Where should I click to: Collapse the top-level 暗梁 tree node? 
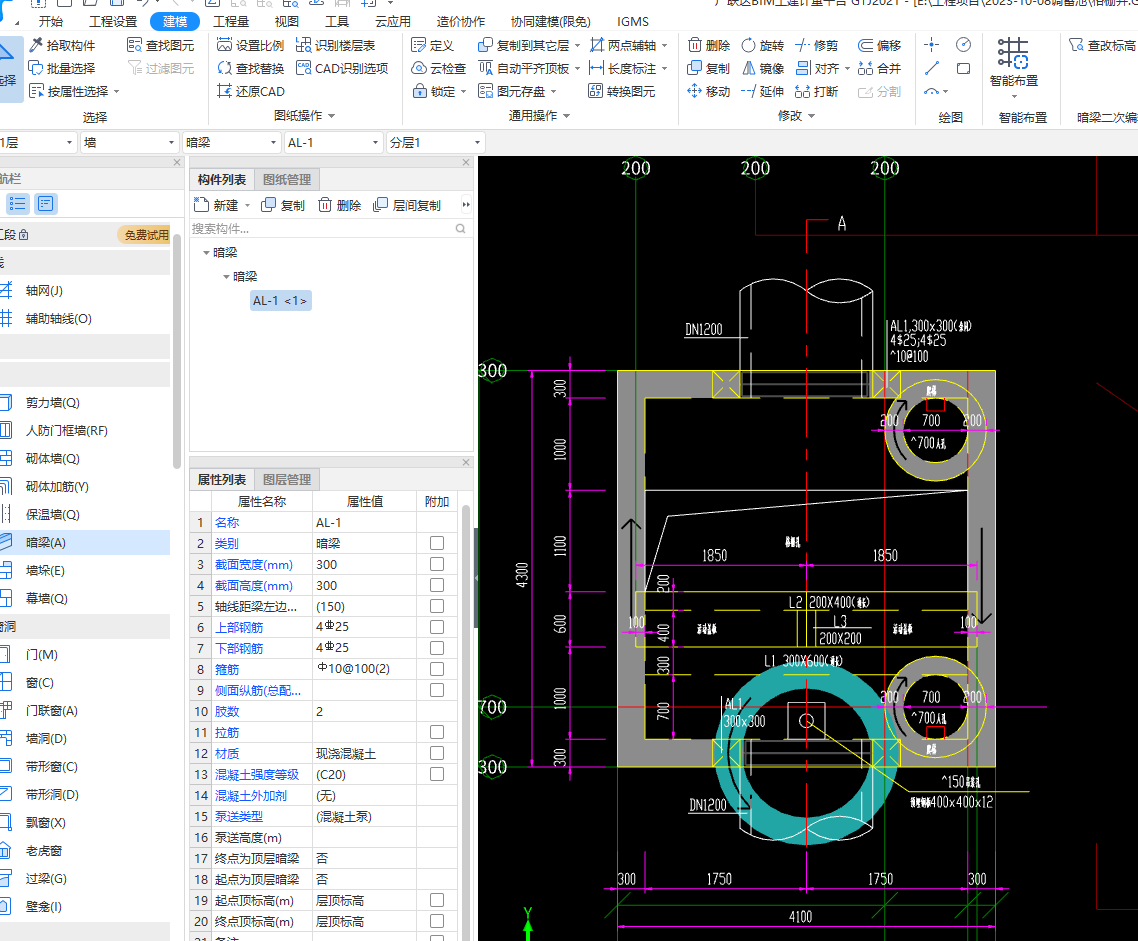[206, 252]
